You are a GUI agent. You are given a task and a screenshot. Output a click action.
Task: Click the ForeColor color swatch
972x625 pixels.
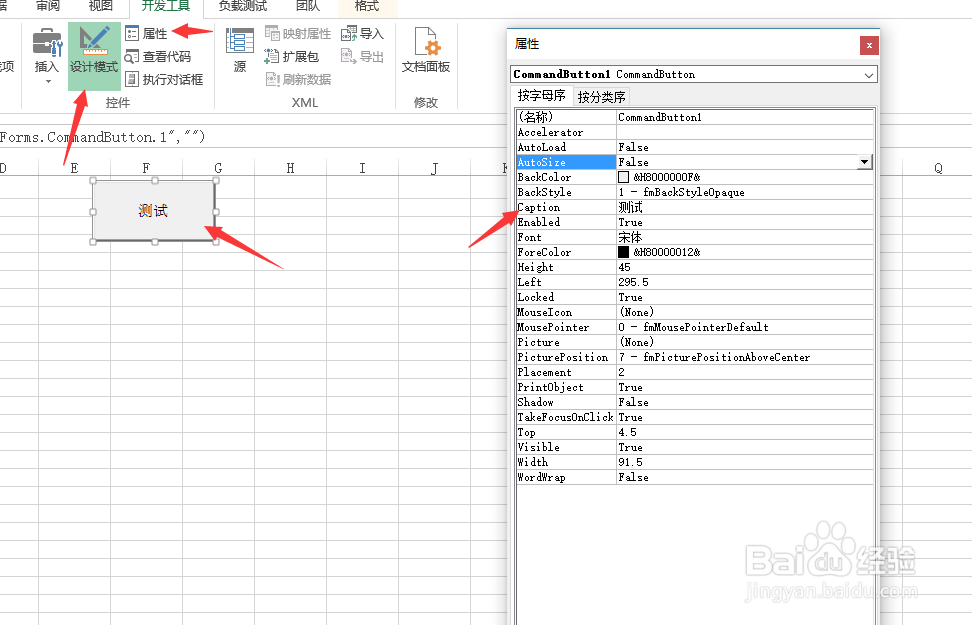[625, 252]
